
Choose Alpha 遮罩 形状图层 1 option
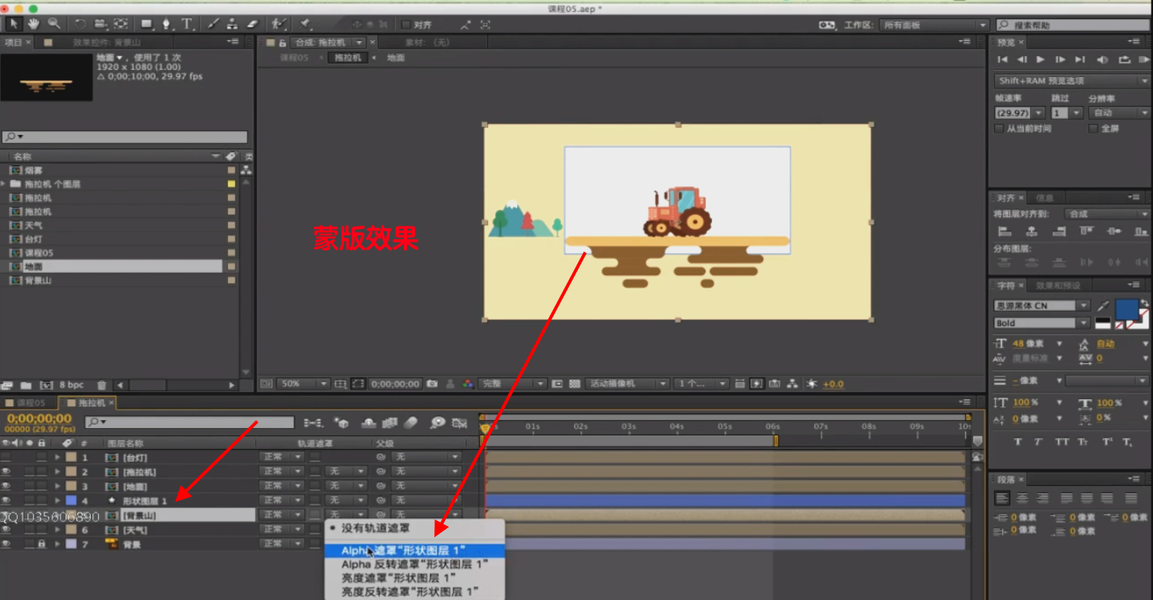click(x=415, y=550)
